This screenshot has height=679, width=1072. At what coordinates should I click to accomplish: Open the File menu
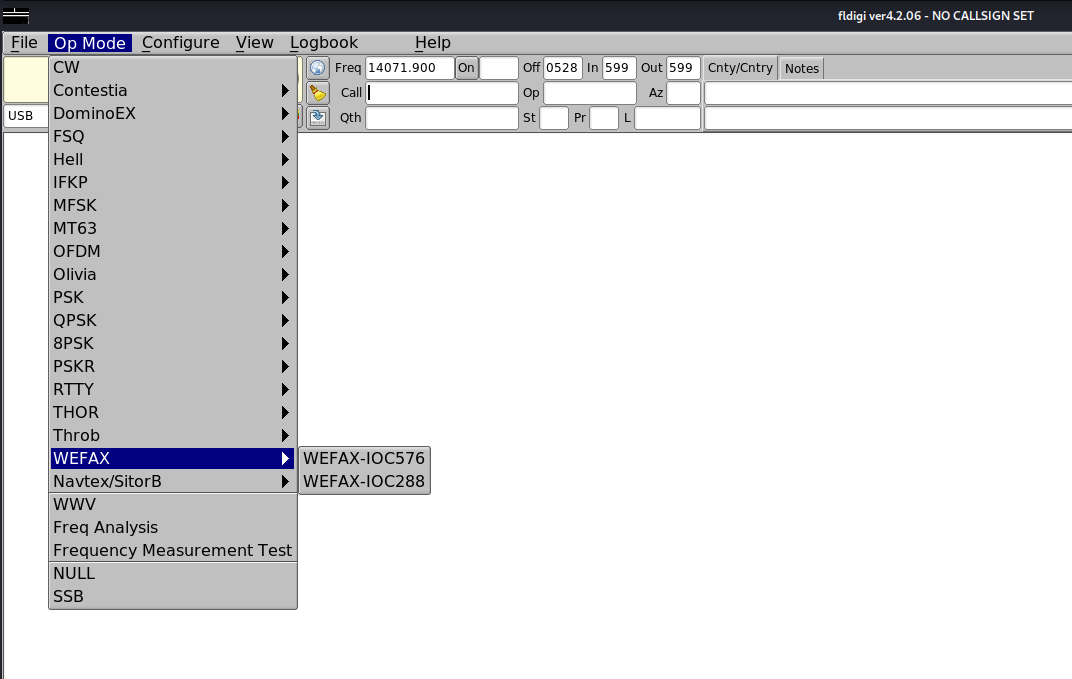[25, 42]
